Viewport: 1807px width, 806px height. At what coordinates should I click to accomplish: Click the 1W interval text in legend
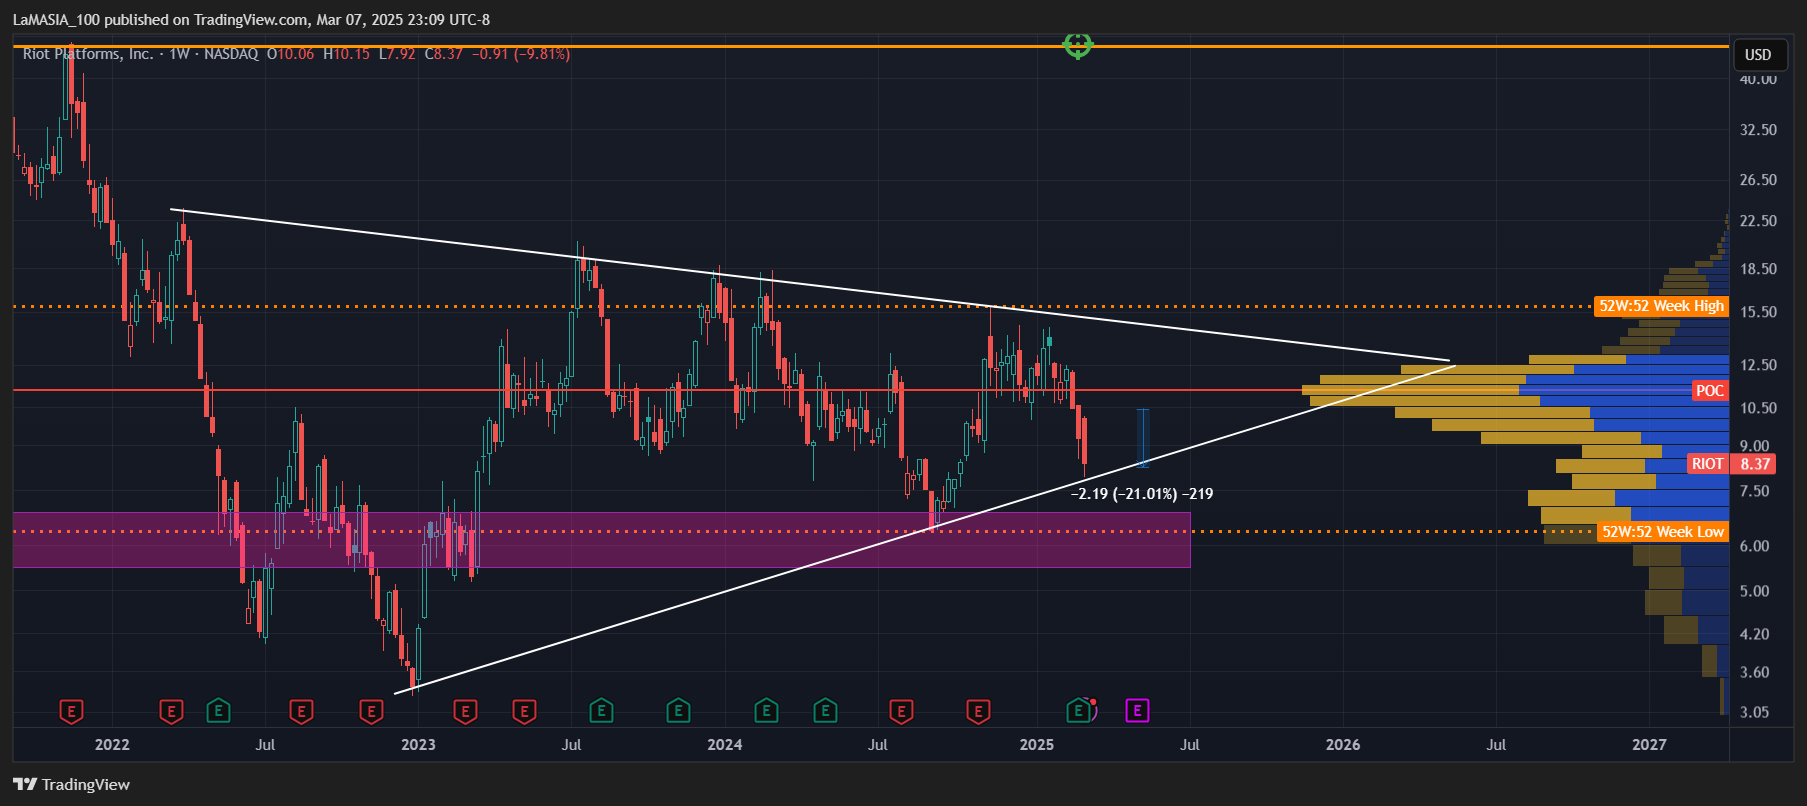[179, 54]
